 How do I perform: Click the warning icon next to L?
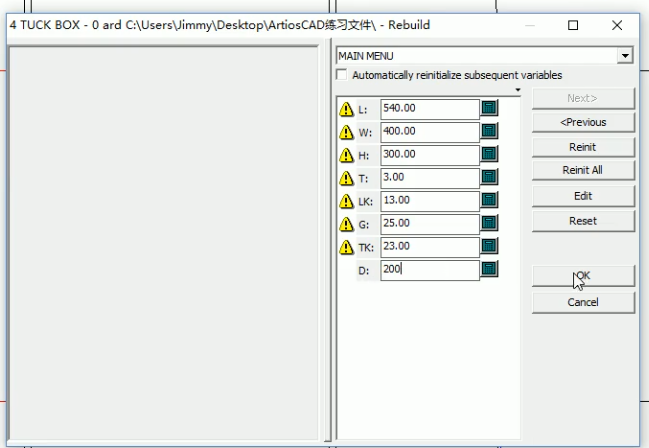point(346,109)
